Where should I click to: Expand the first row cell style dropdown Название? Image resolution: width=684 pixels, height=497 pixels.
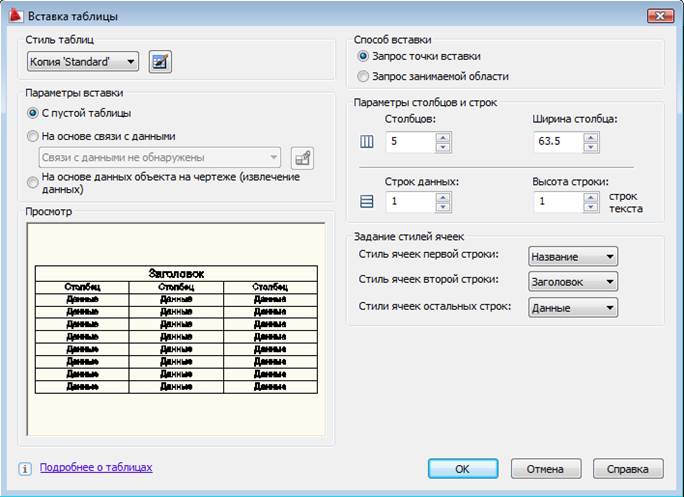(x=573, y=256)
